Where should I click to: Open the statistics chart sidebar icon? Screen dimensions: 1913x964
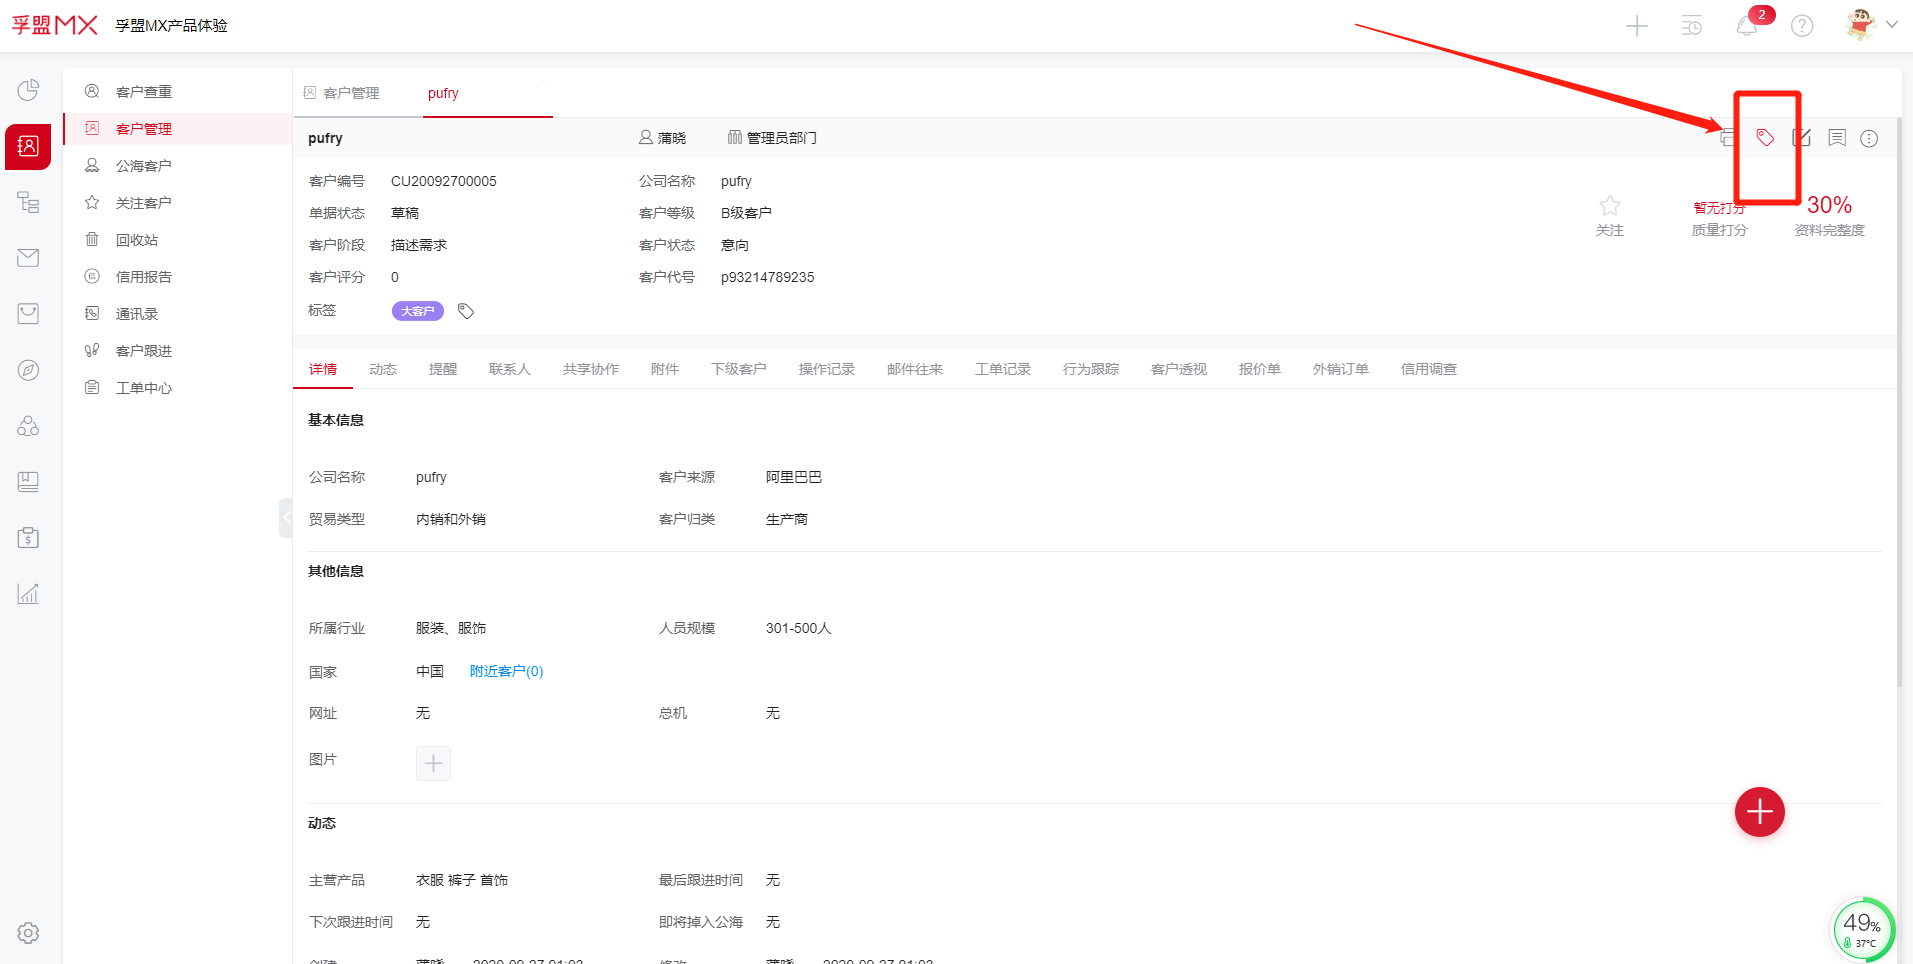[x=28, y=594]
